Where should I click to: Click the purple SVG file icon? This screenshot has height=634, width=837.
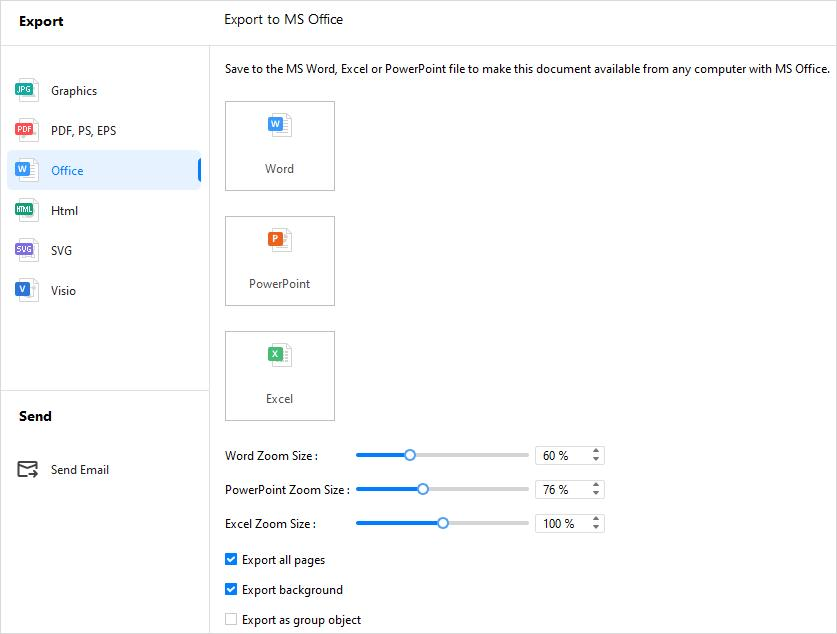coord(26,250)
